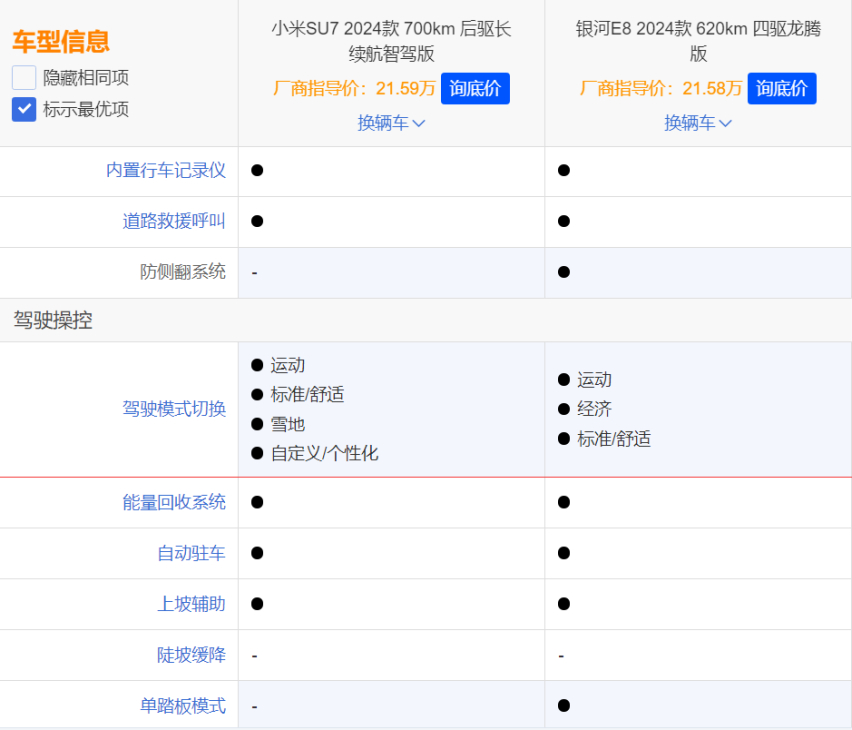Uncheck the 标示最优项 checkbox
Image resolution: width=852 pixels, height=730 pixels.
click(24, 109)
